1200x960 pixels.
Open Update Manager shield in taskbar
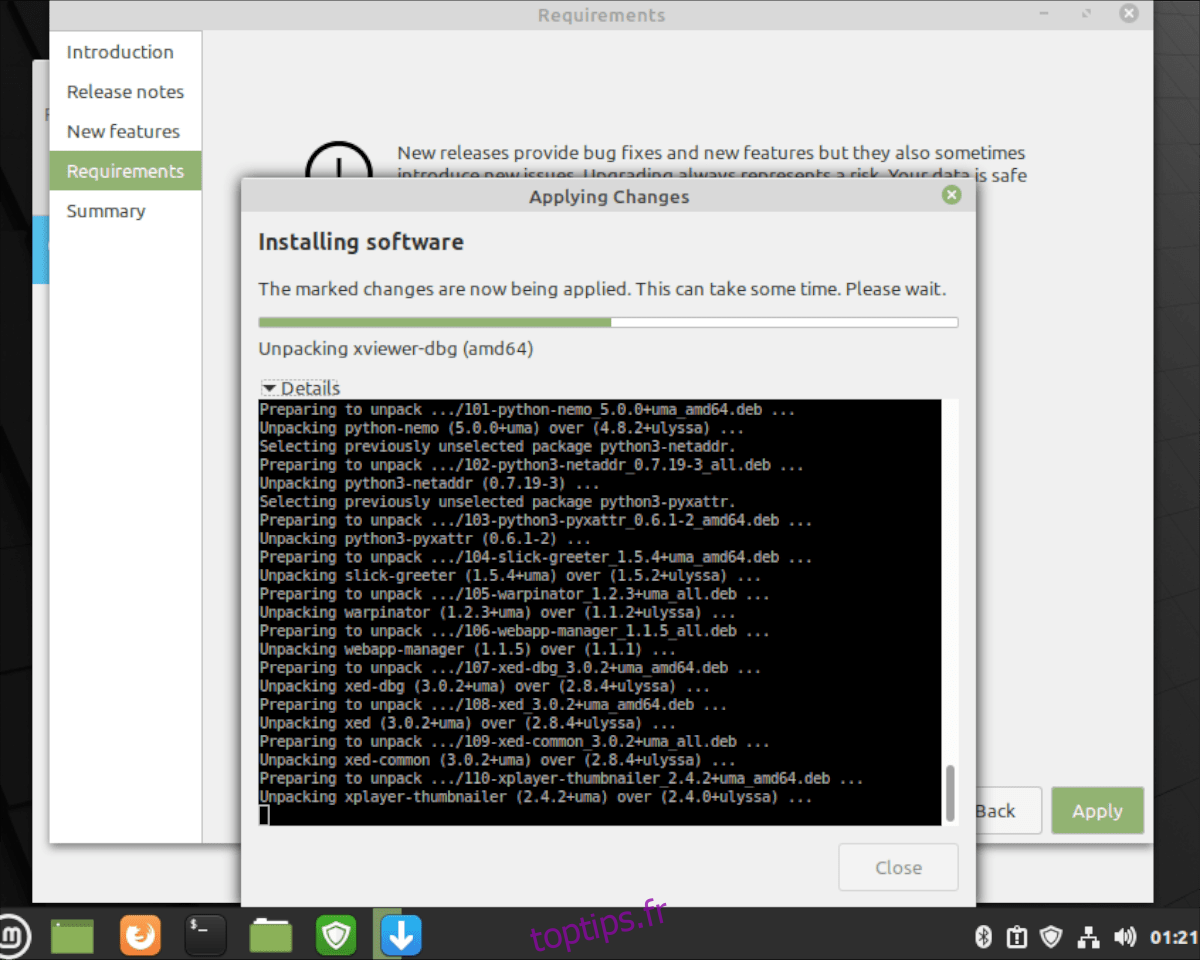pos(336,936)
